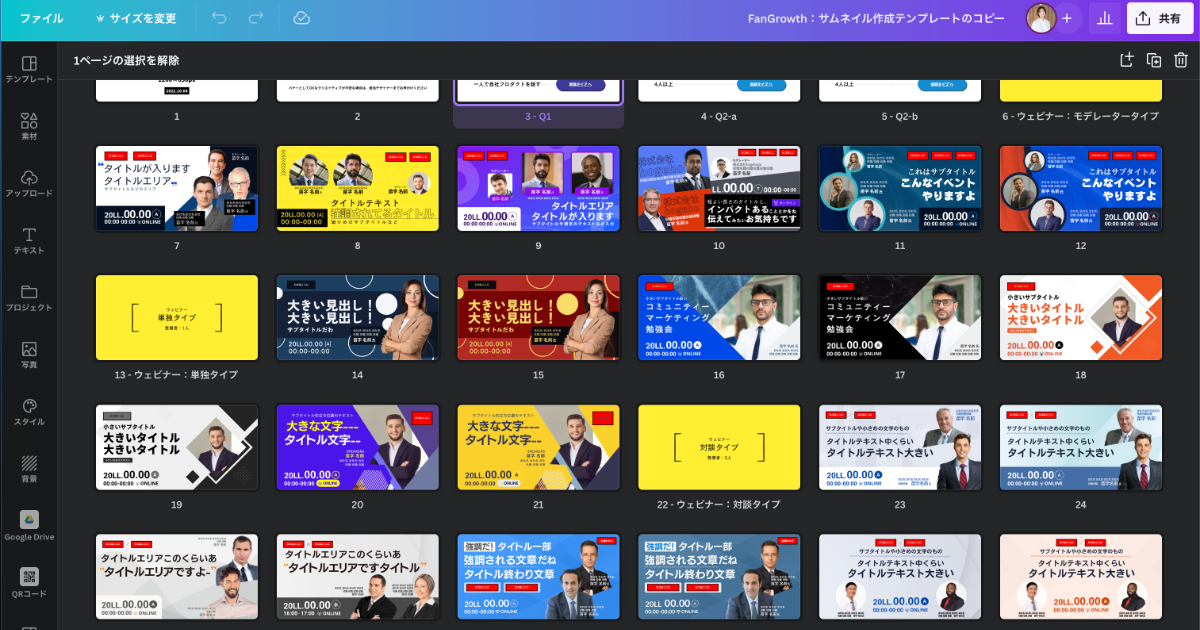
Task: Open the user profile avatar
Action: click(1041, 18)
